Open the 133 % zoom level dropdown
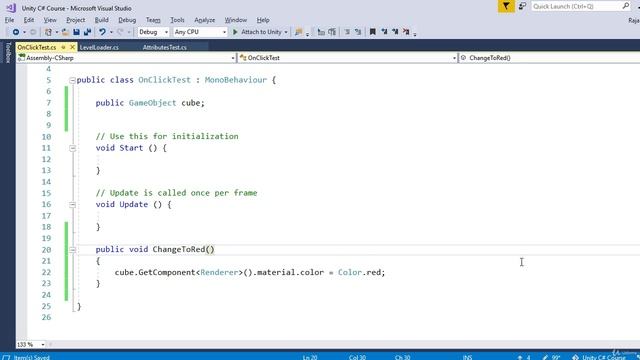The image size is (640, 360). pos(31,344)
